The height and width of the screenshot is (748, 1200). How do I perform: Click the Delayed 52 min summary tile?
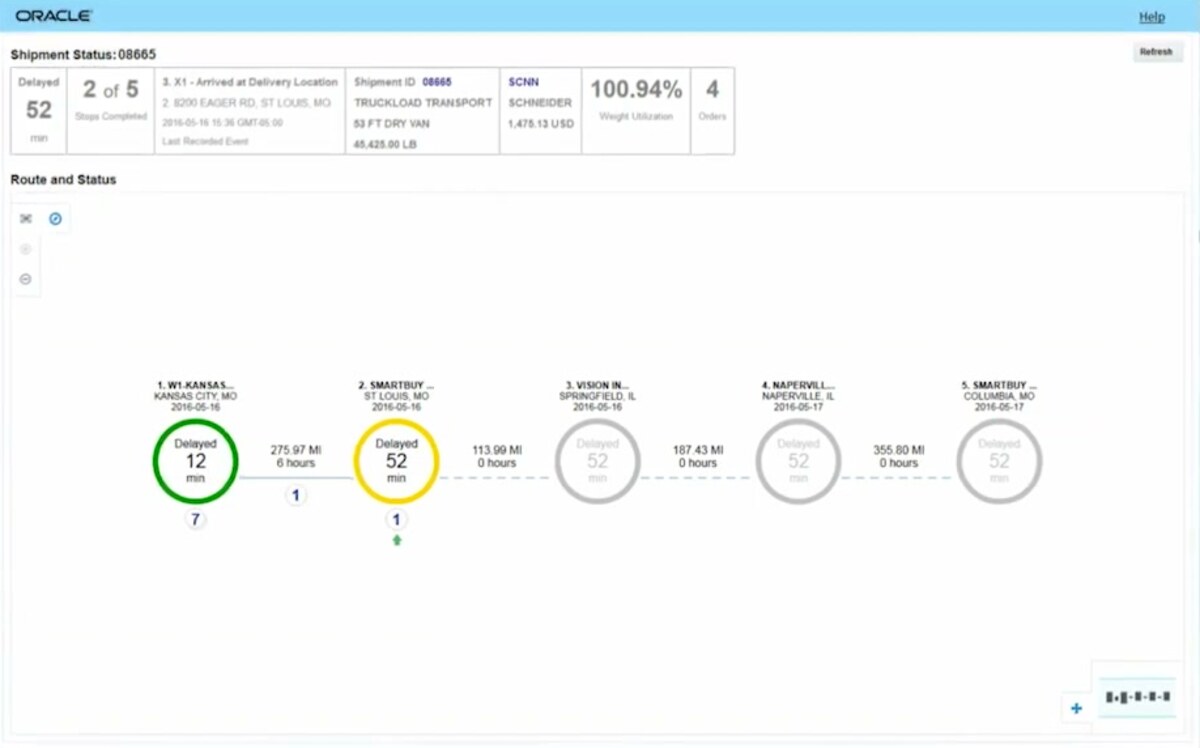pos(39,110)
